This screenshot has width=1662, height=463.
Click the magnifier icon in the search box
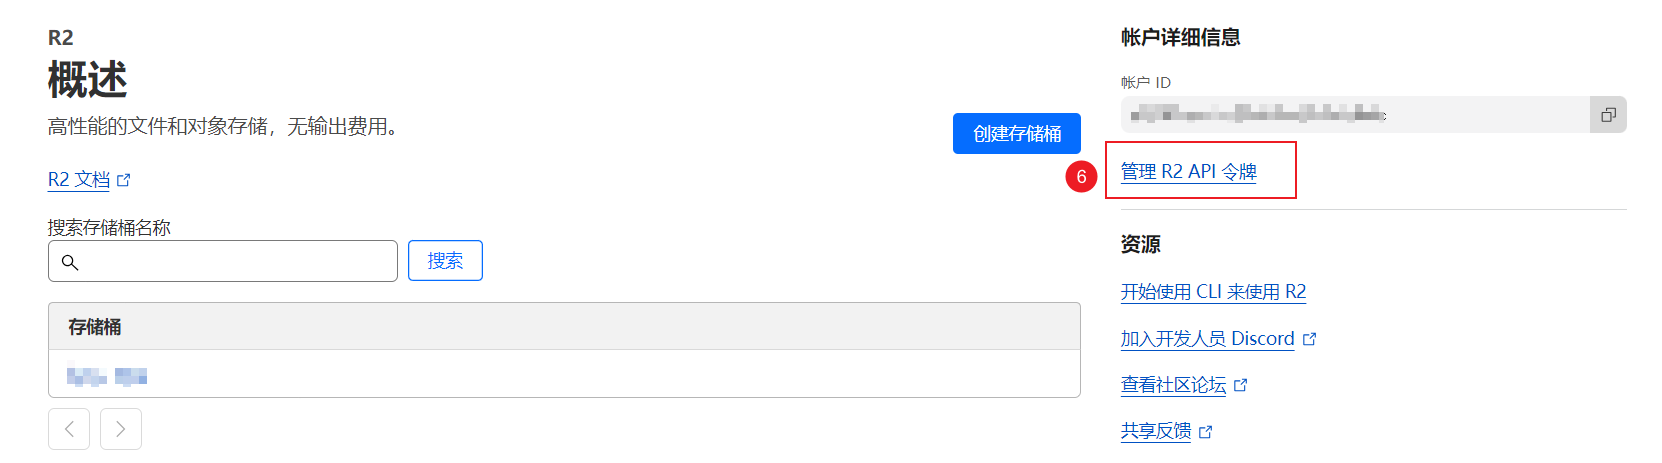(70, 262)
